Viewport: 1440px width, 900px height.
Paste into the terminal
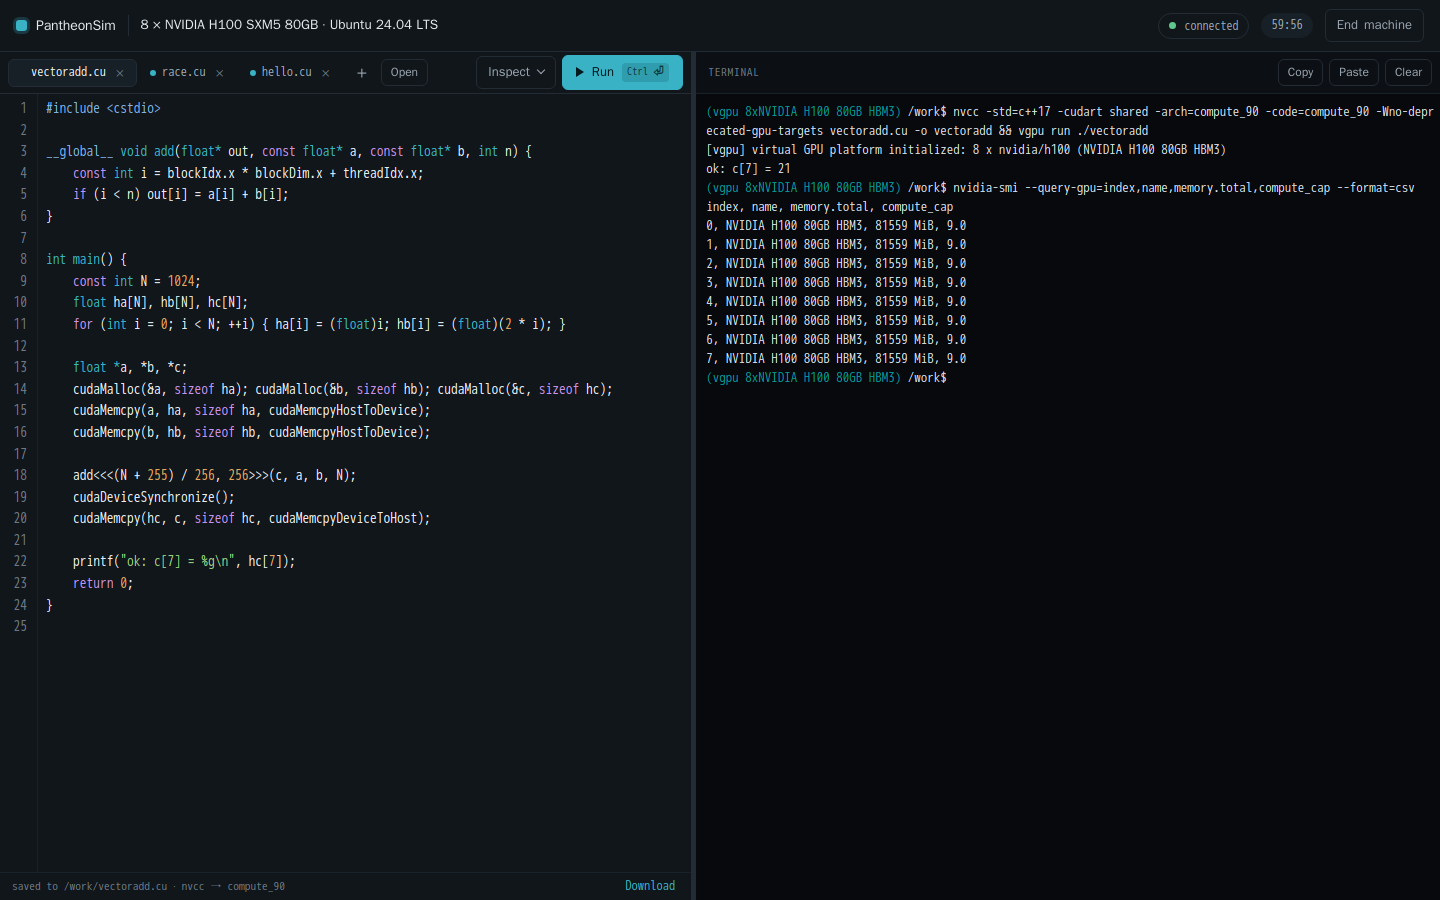coord(1354,72)
